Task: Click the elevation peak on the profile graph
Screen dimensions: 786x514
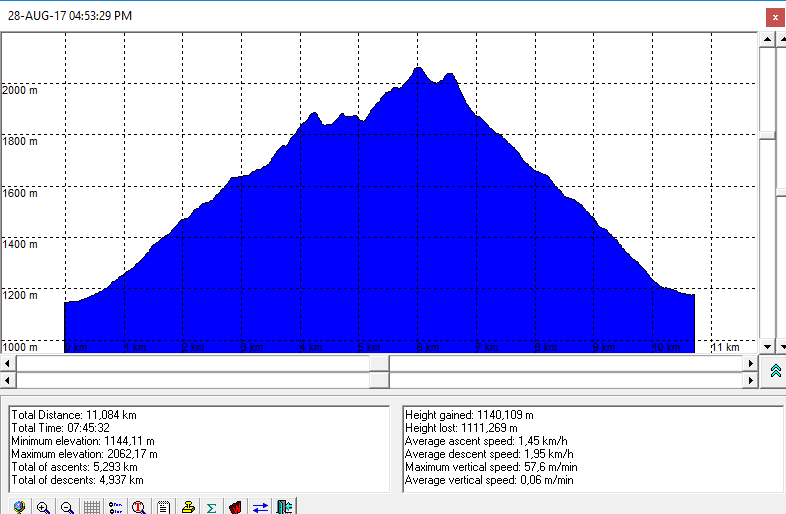Action: (418, 68)
